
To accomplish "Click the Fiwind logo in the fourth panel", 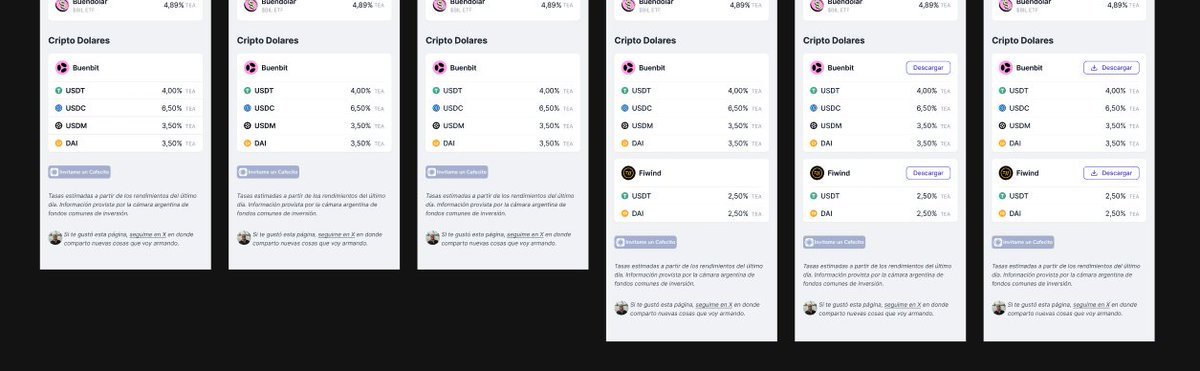I will click(628, 173).
